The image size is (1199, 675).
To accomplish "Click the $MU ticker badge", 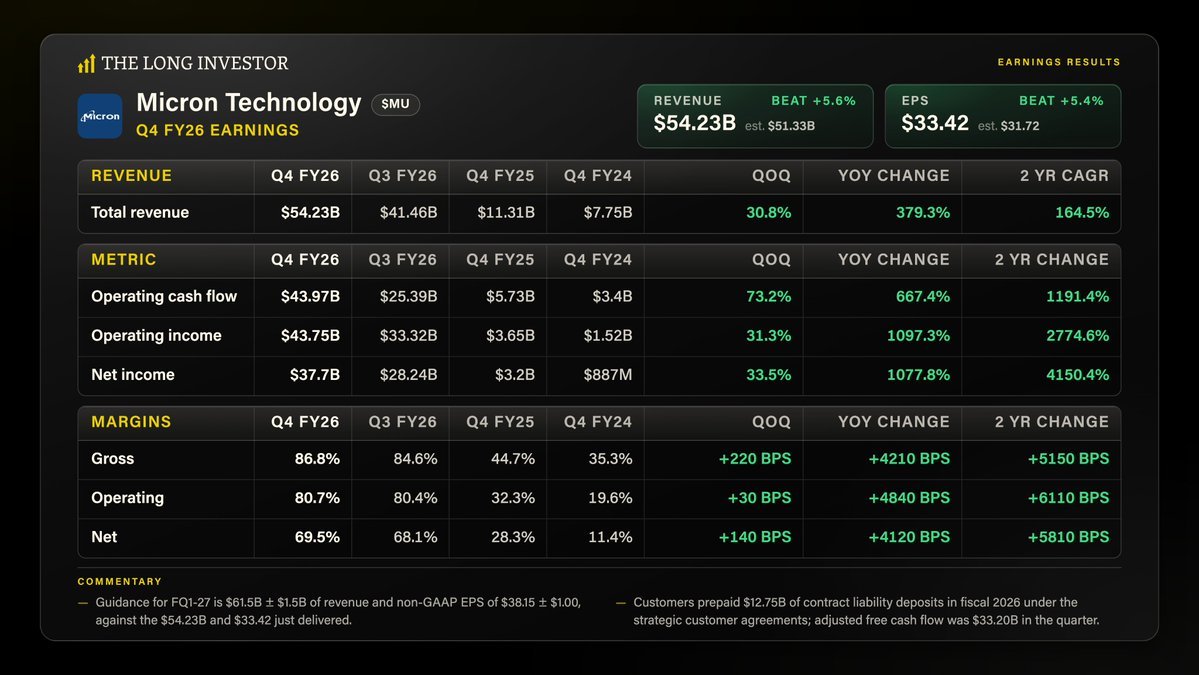I will [395, 104].
